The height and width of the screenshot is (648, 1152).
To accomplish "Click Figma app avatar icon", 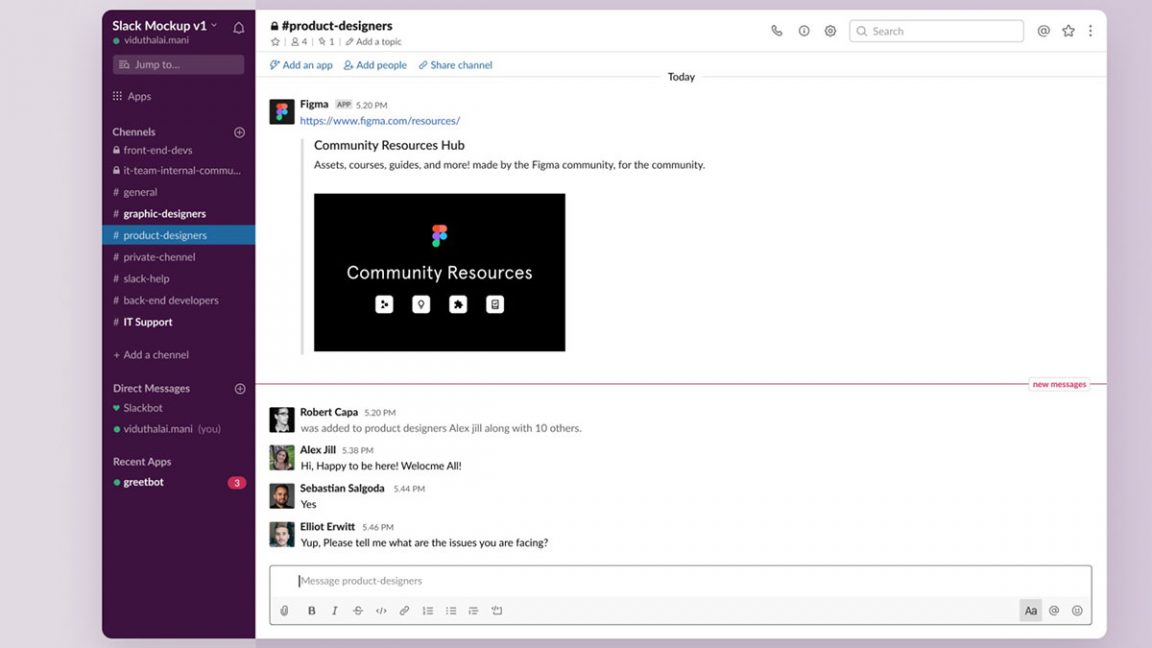I will (282, 112).
